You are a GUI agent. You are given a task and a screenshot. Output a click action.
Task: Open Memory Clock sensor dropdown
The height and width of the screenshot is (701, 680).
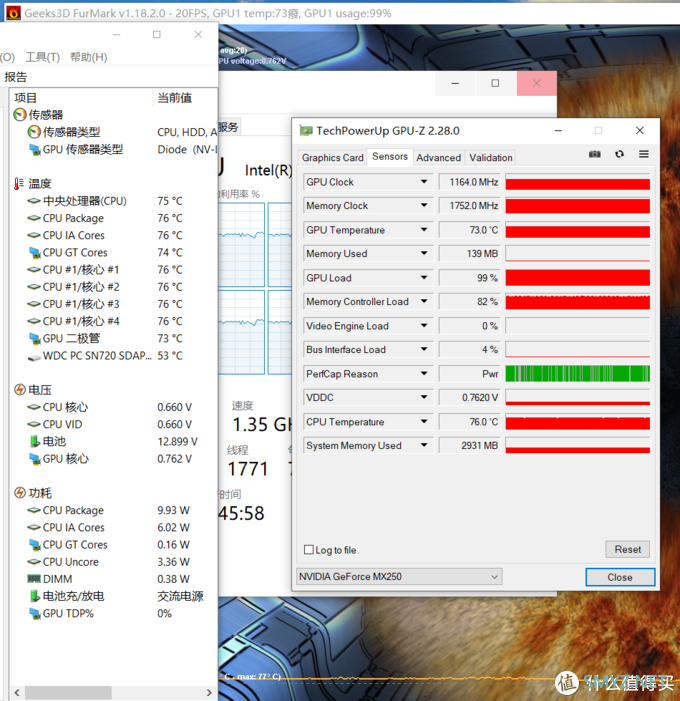(424, 205)
